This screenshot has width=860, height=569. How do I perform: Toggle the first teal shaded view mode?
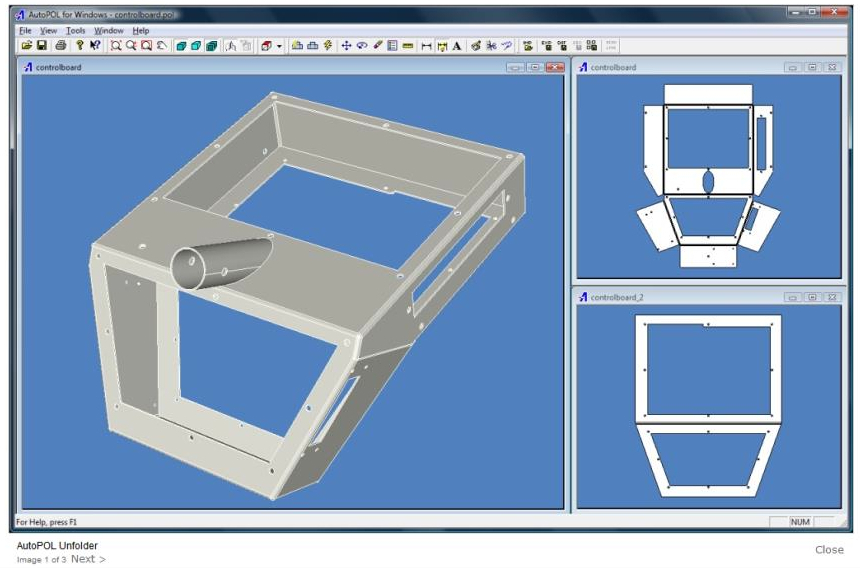coord(181,45)
